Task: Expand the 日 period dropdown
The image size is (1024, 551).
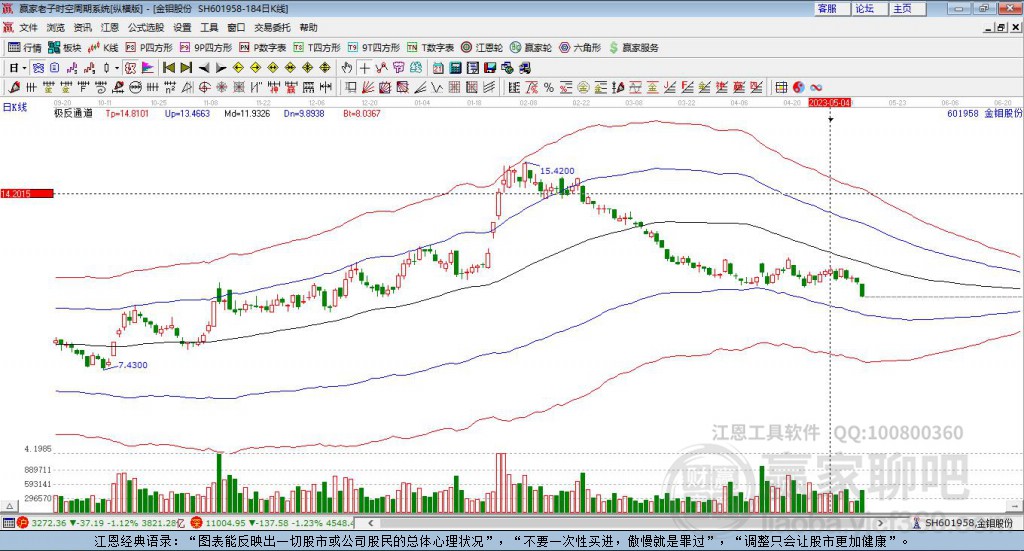Action: point(24,68)
